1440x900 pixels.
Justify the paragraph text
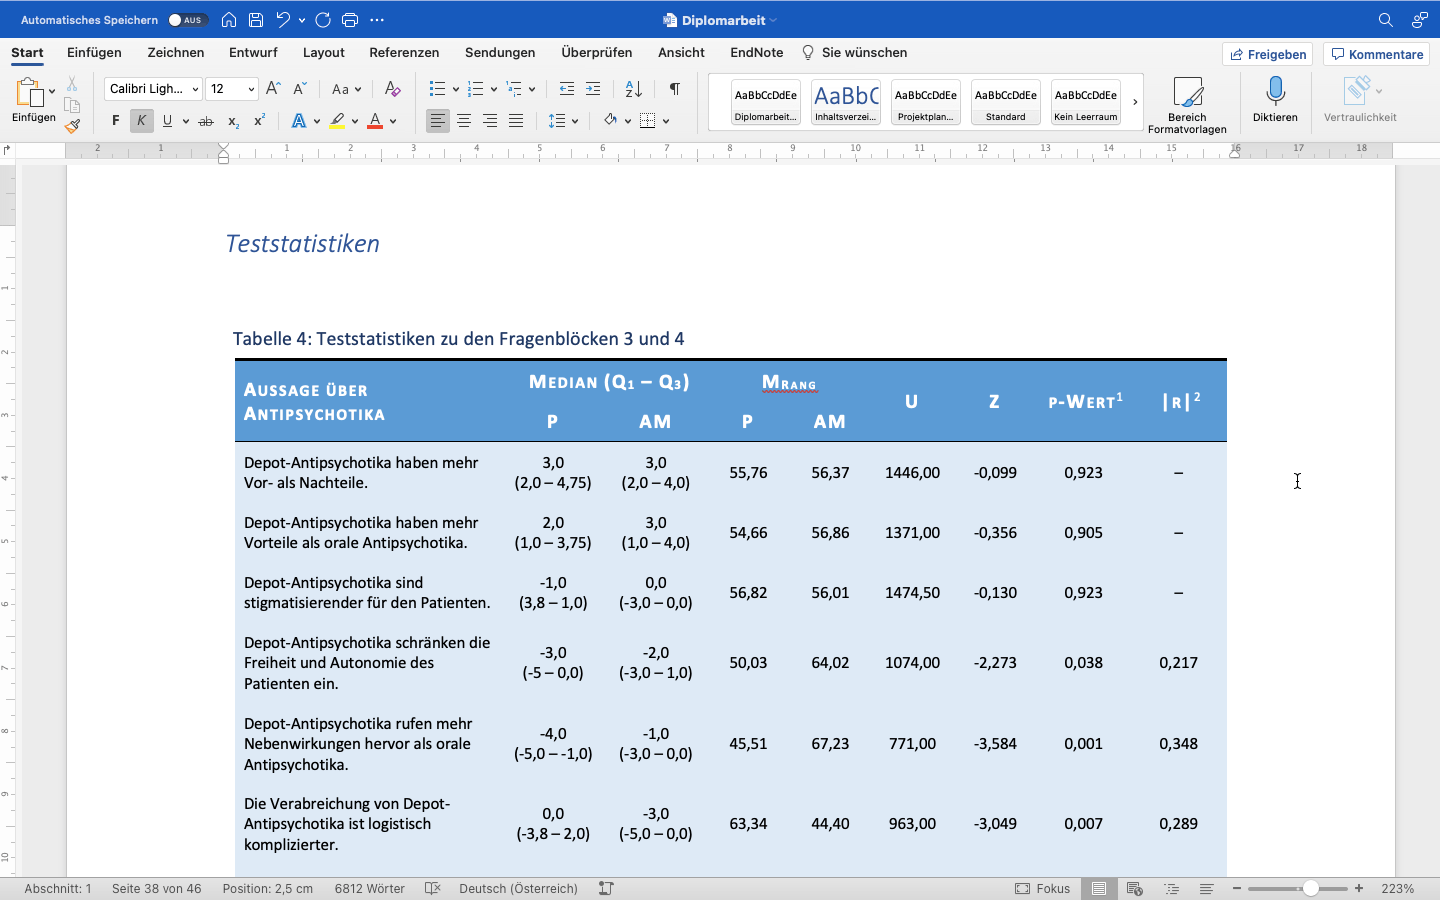click(516, 121)
